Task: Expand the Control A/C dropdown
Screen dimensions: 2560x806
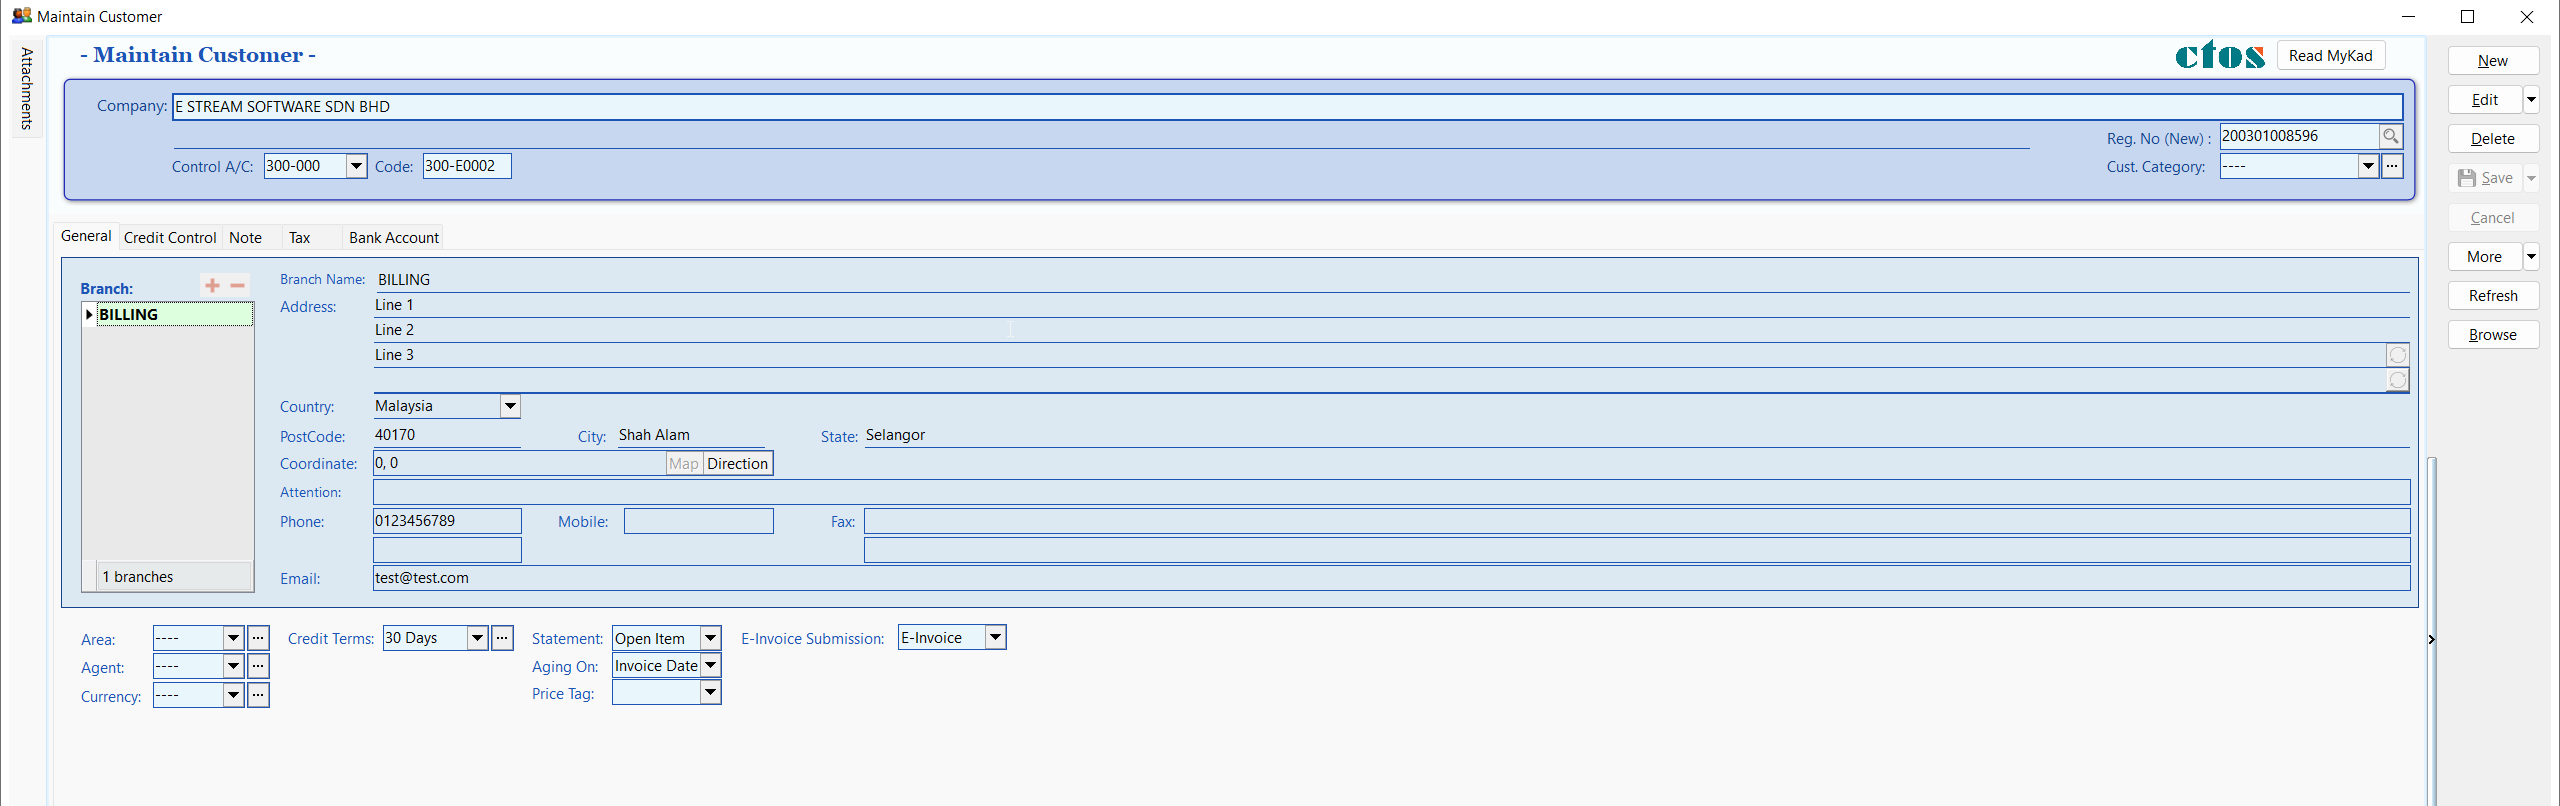Action: pyautogui.click(x=356, y=166)
